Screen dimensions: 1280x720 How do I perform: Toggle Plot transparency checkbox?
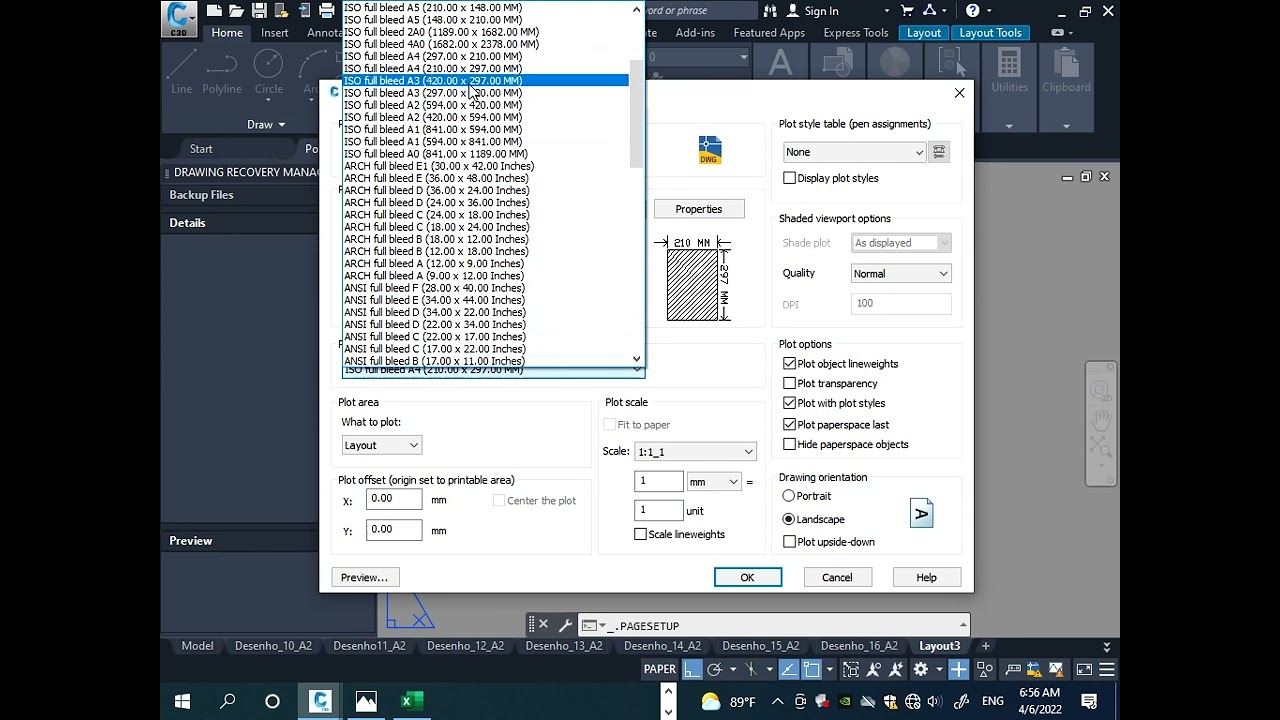(x=790, y=384)
